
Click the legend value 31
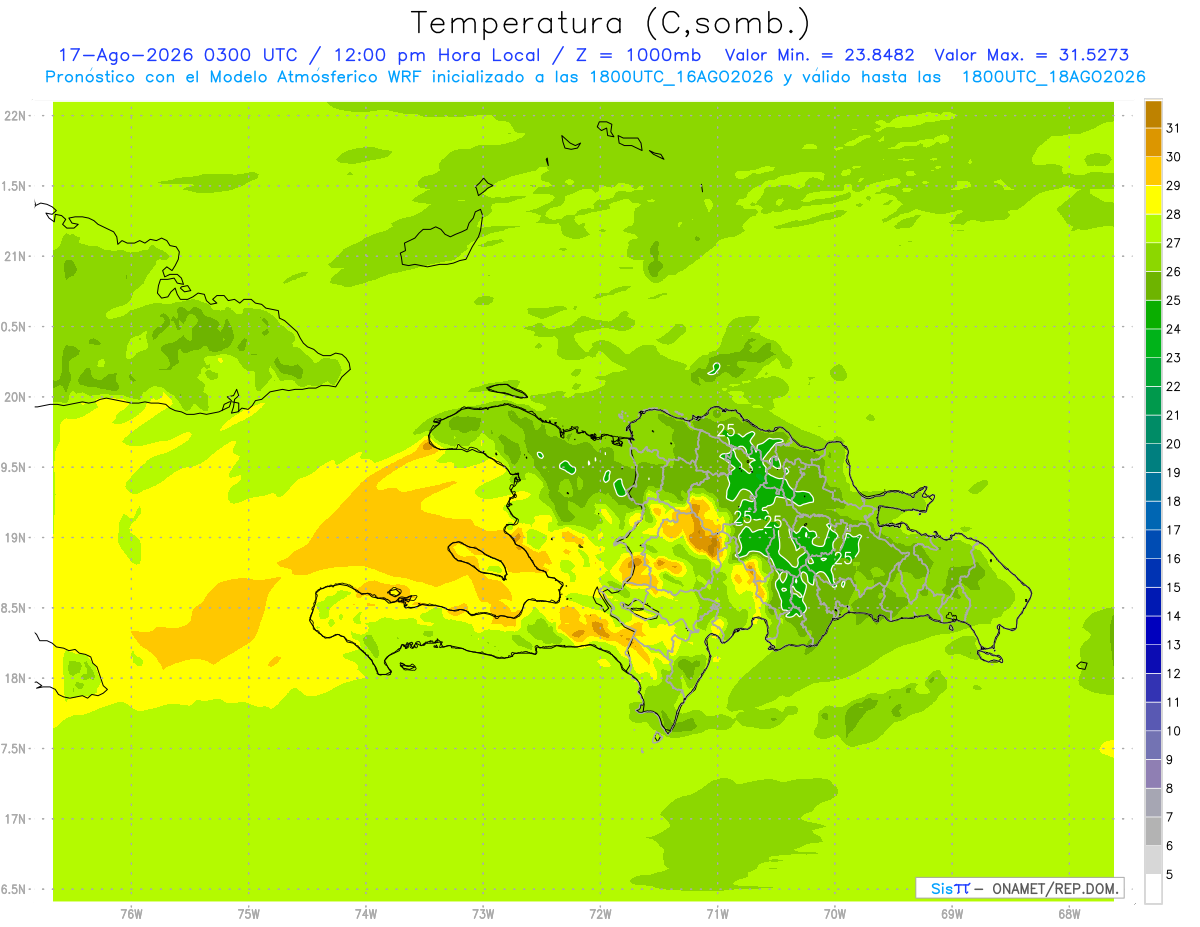[x=1173, y=128]
